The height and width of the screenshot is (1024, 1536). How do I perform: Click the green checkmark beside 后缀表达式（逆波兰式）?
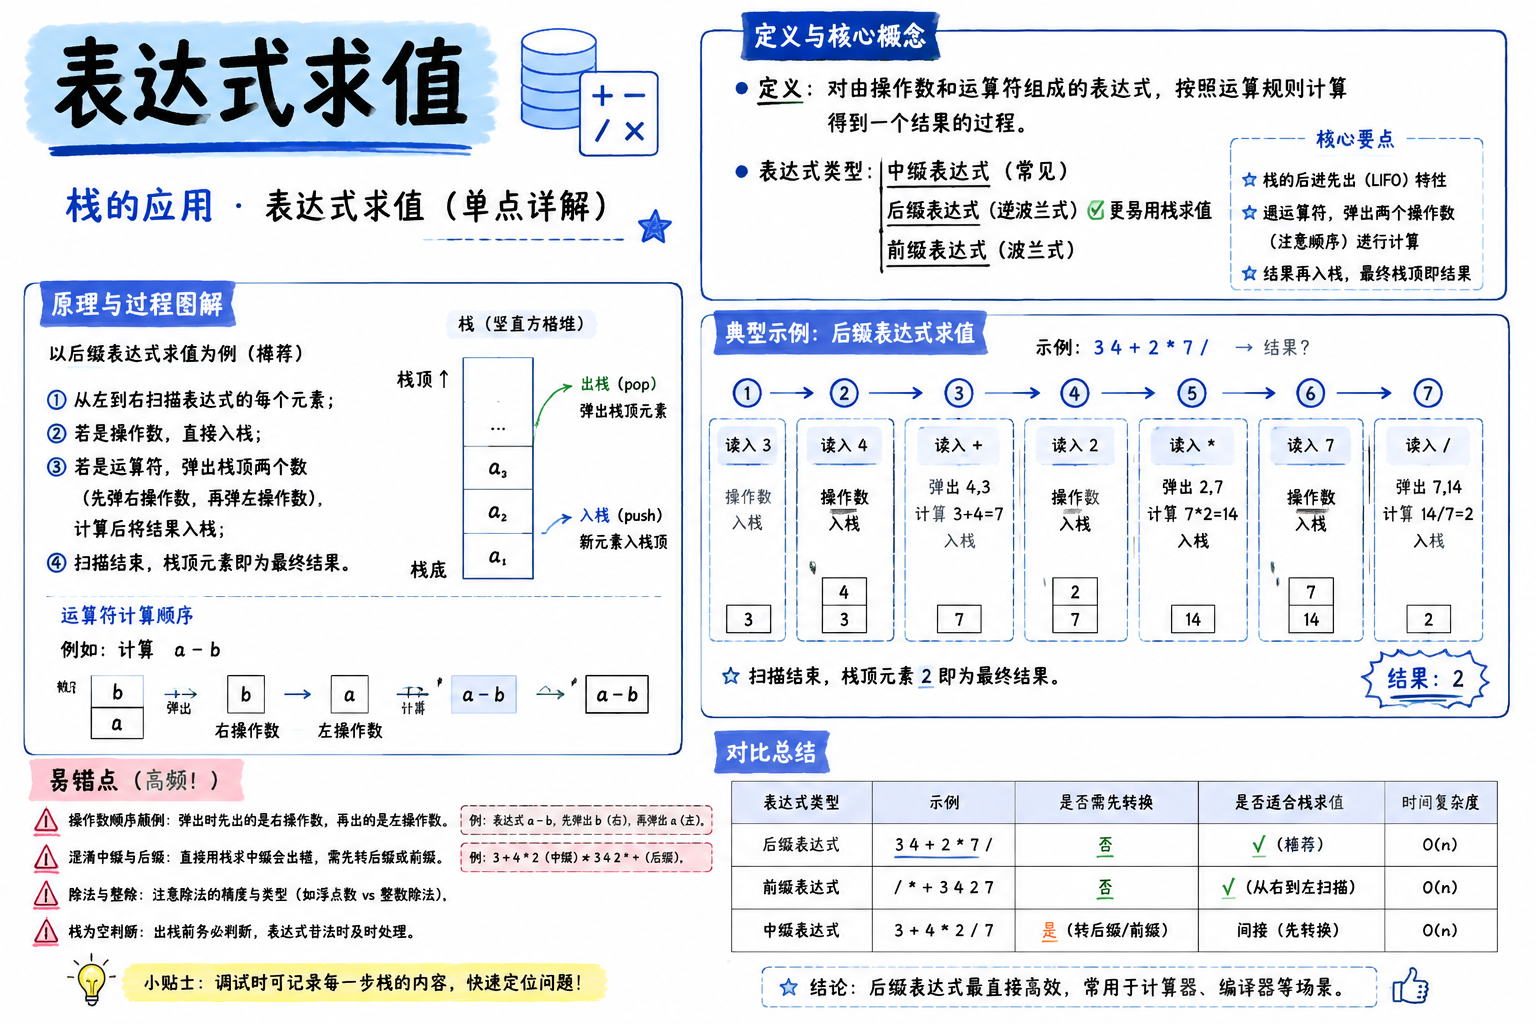click(1096, 210)
